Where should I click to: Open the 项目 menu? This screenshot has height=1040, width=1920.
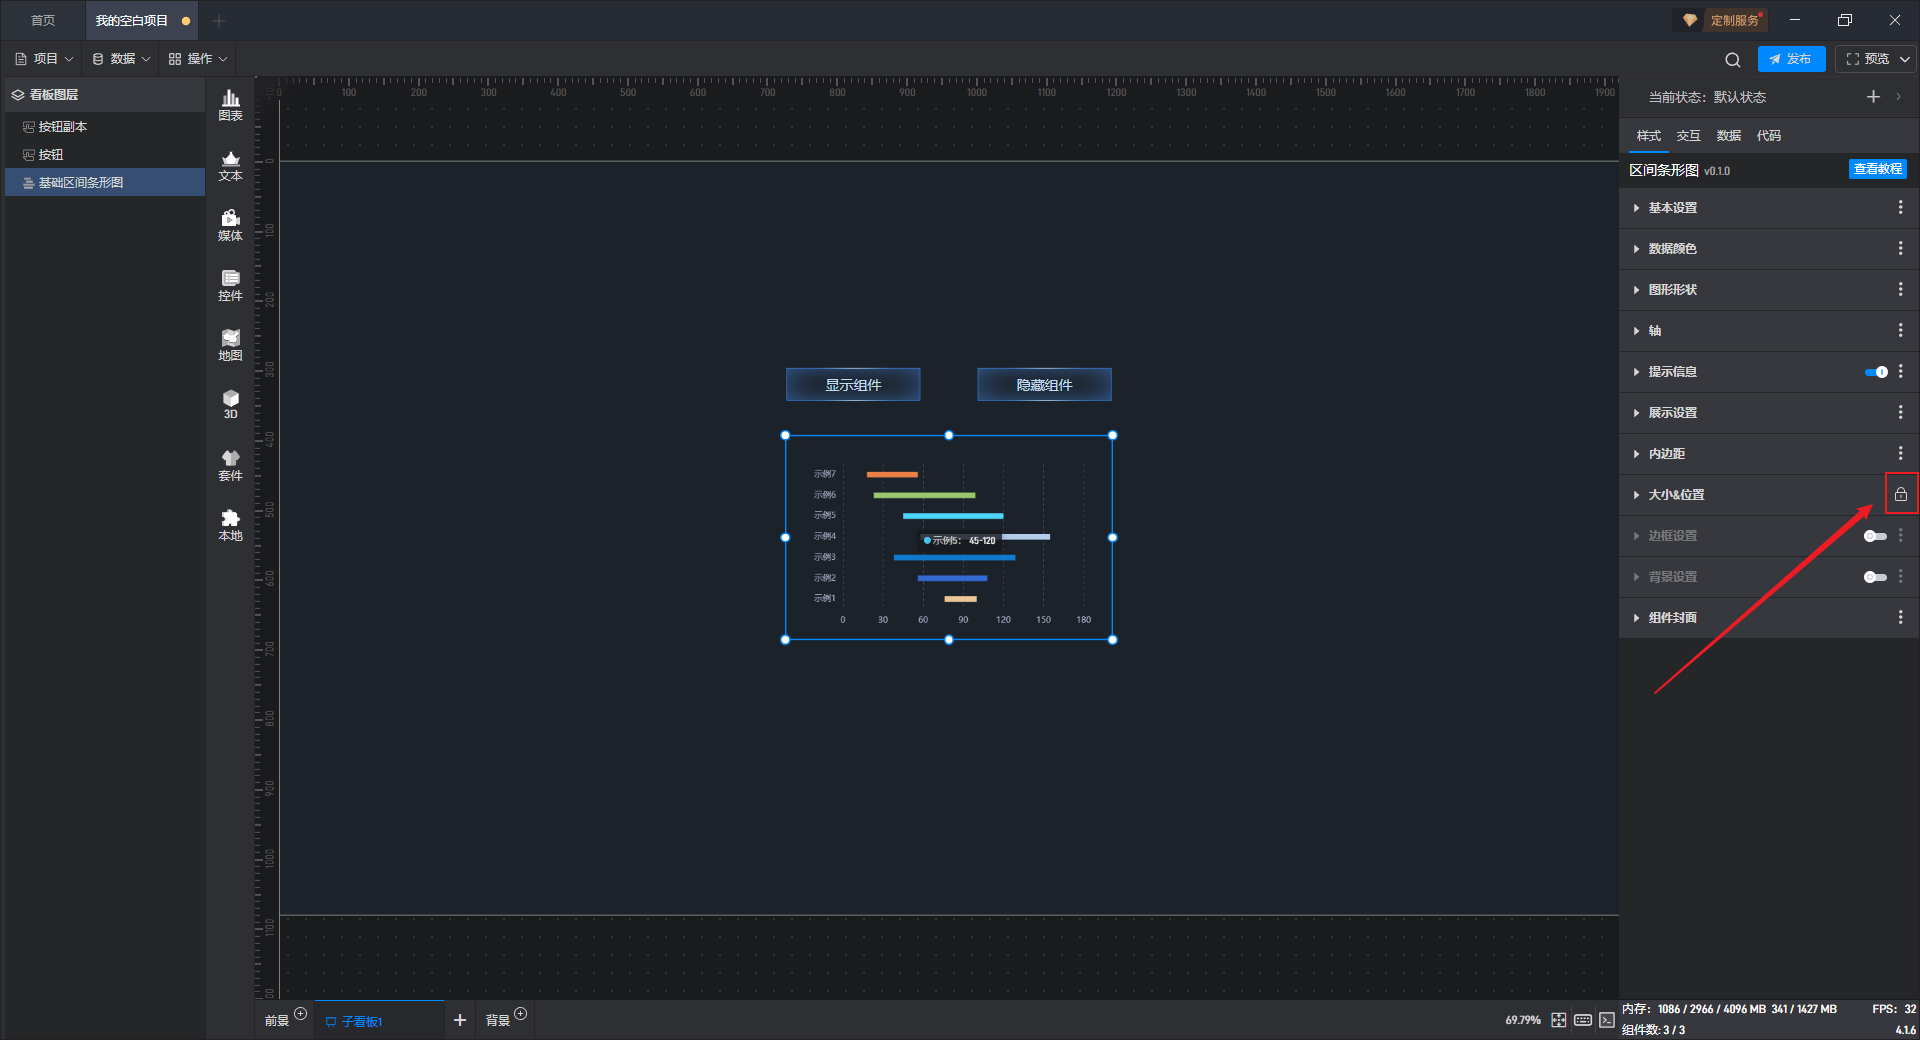[45, 59]
